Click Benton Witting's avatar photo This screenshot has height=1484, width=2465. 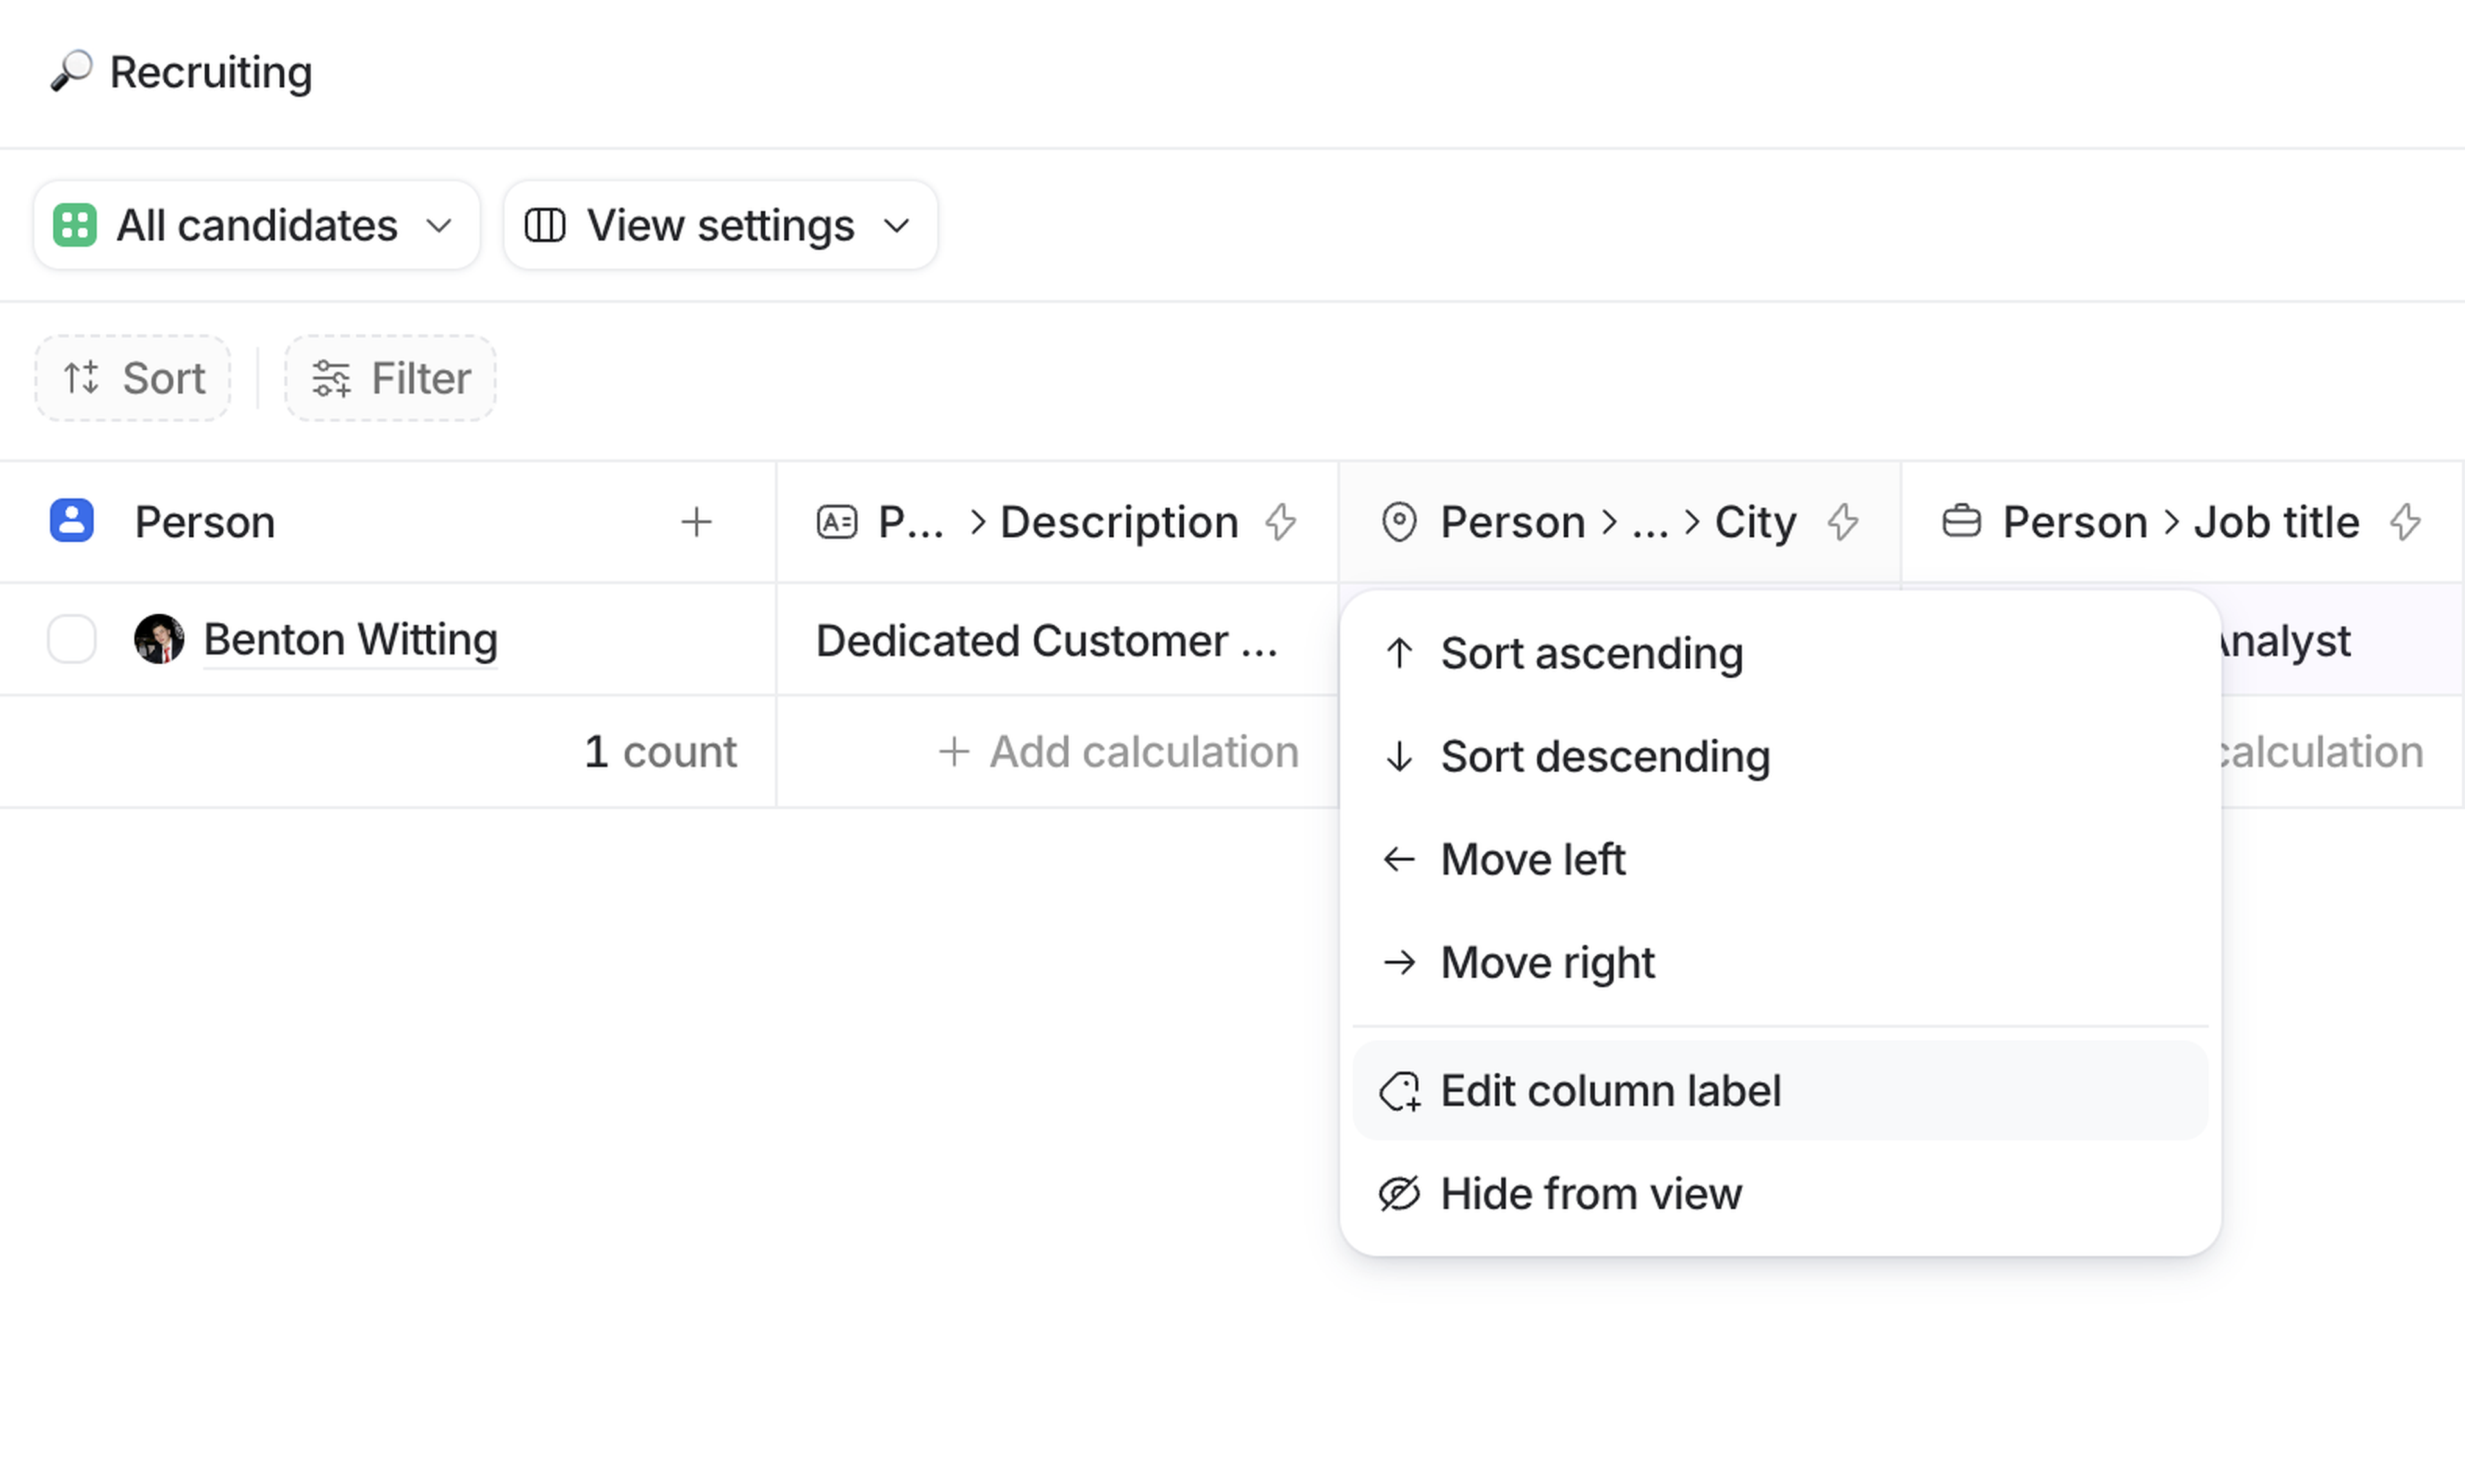tap(159, 639)
